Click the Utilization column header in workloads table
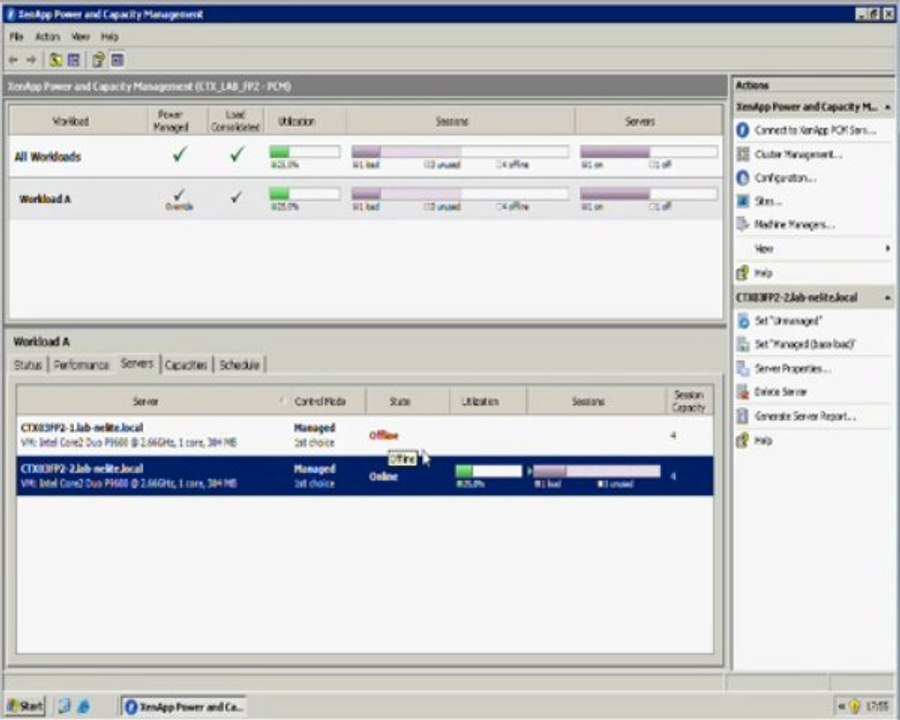900x720 pixels. [x=297, y=121]
